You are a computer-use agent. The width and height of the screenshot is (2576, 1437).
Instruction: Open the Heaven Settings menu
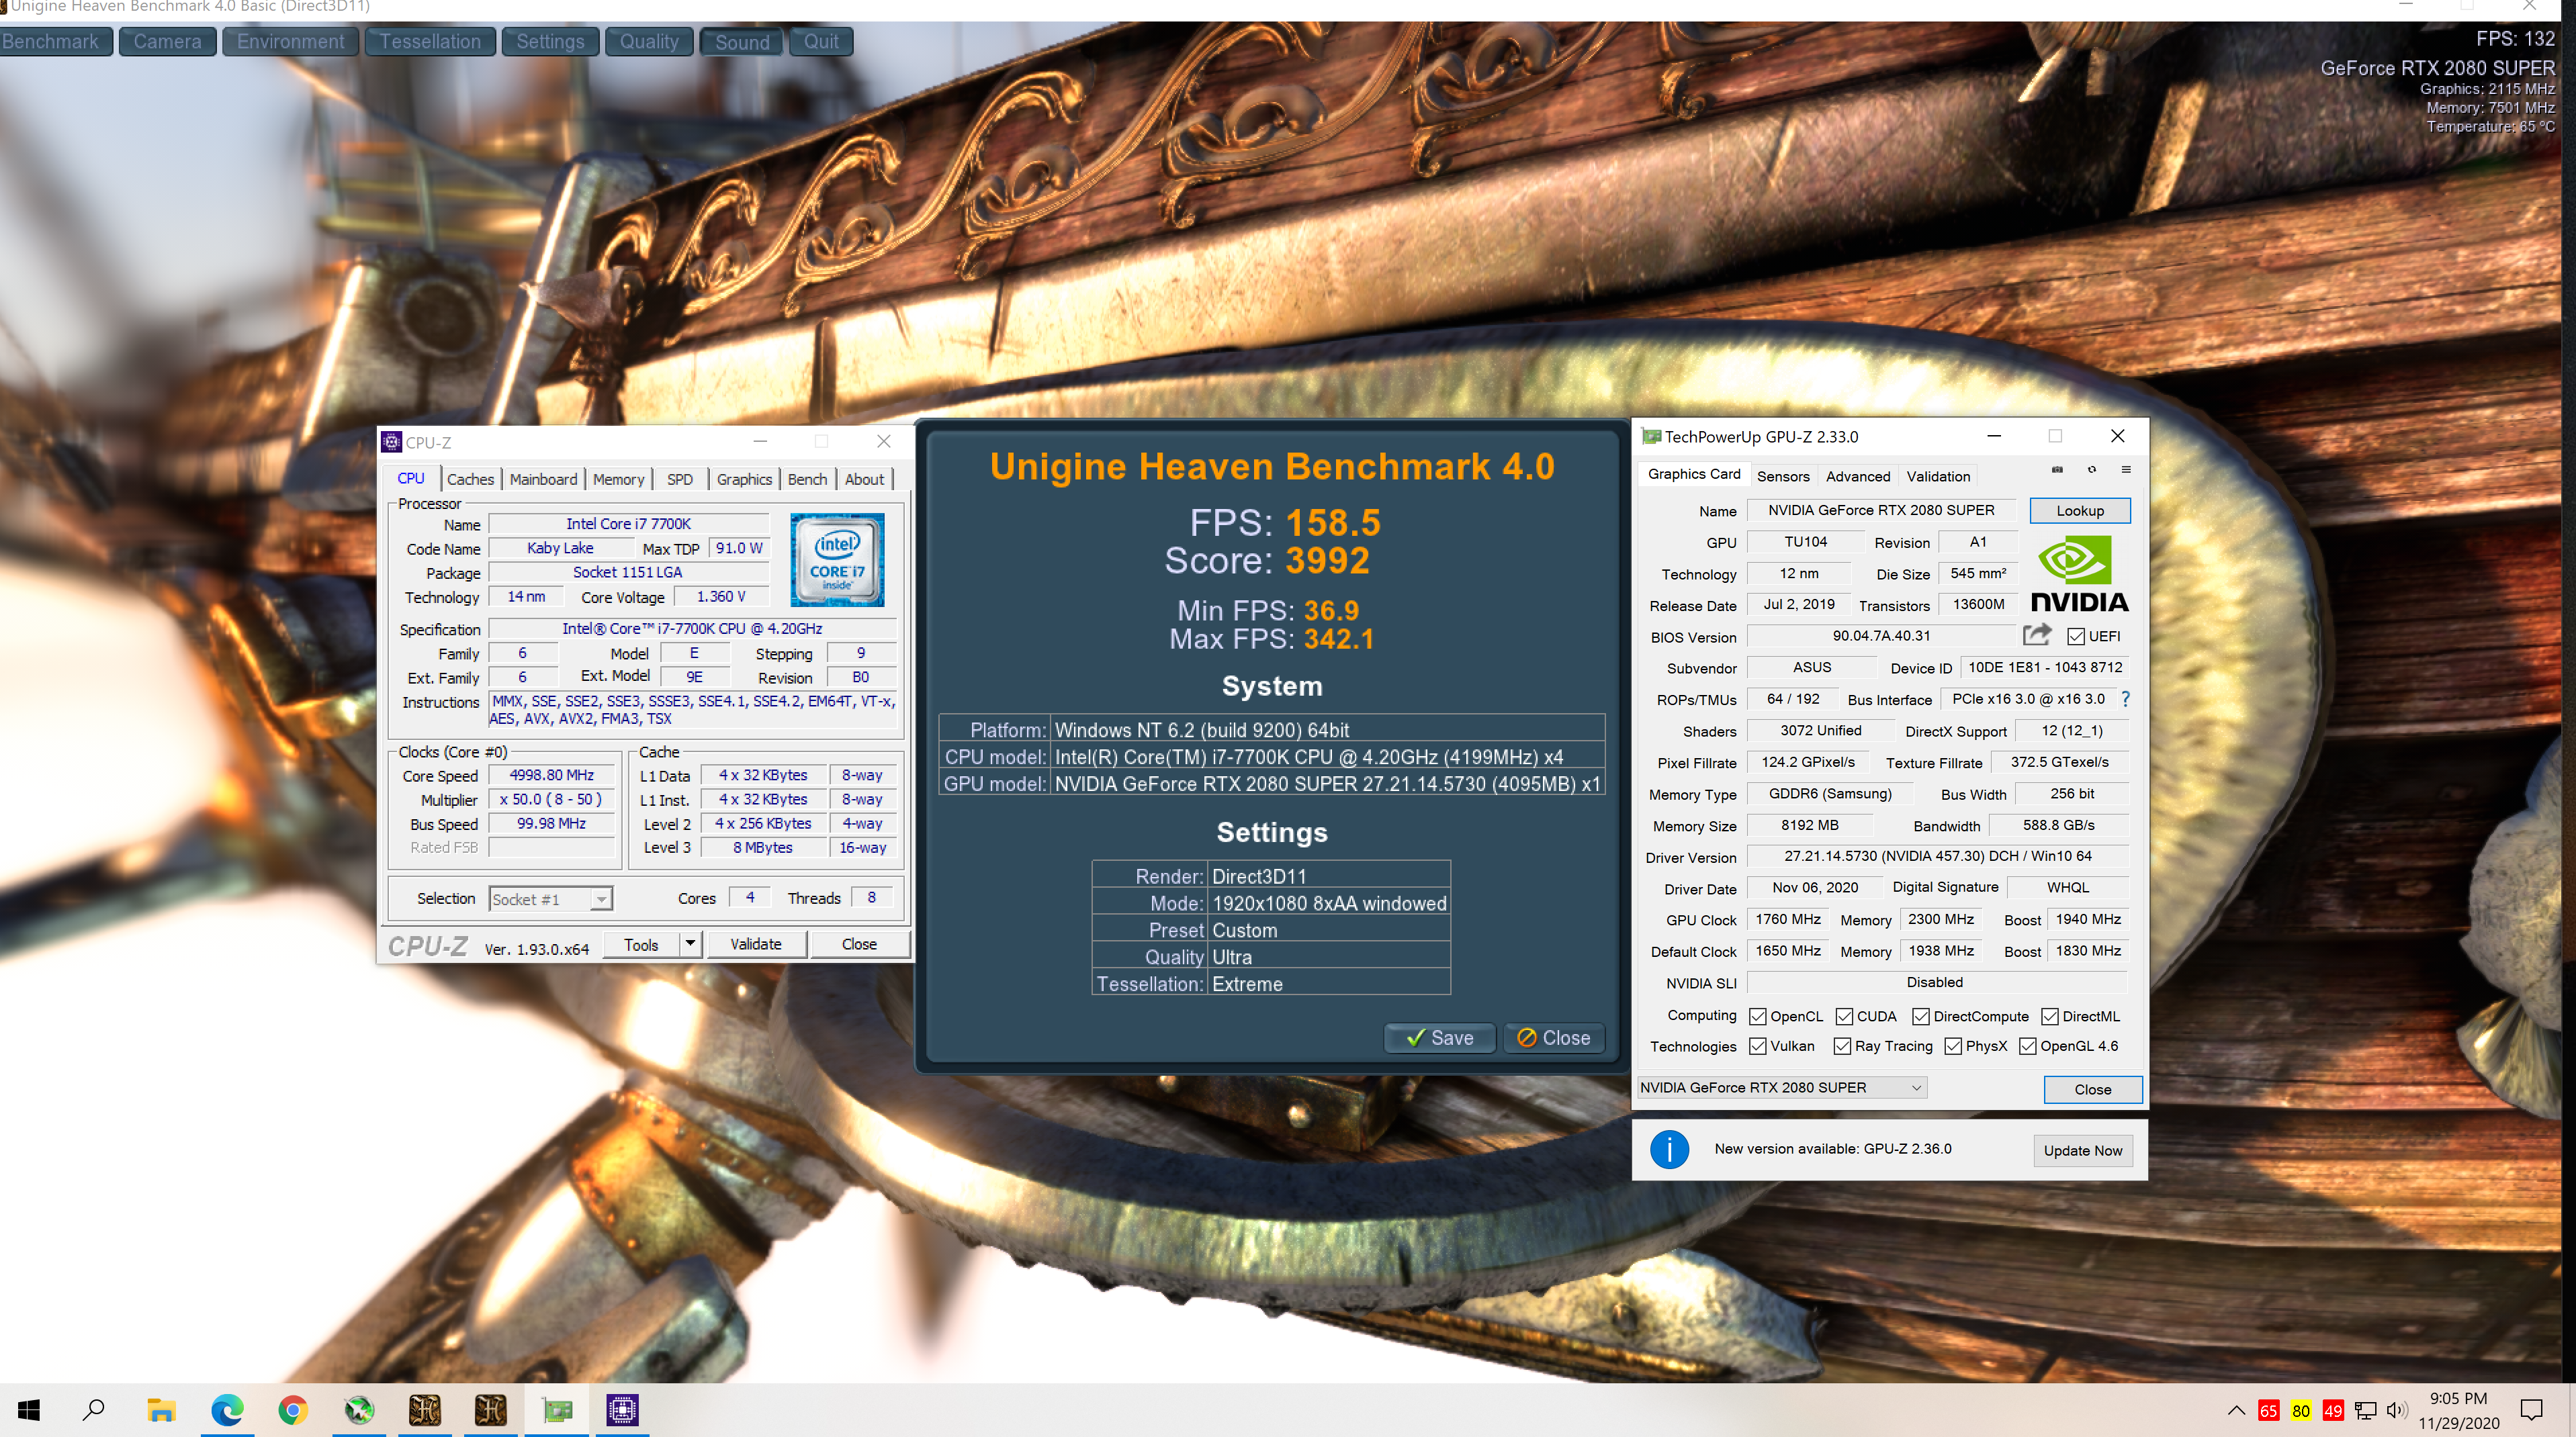click(550, 42)
